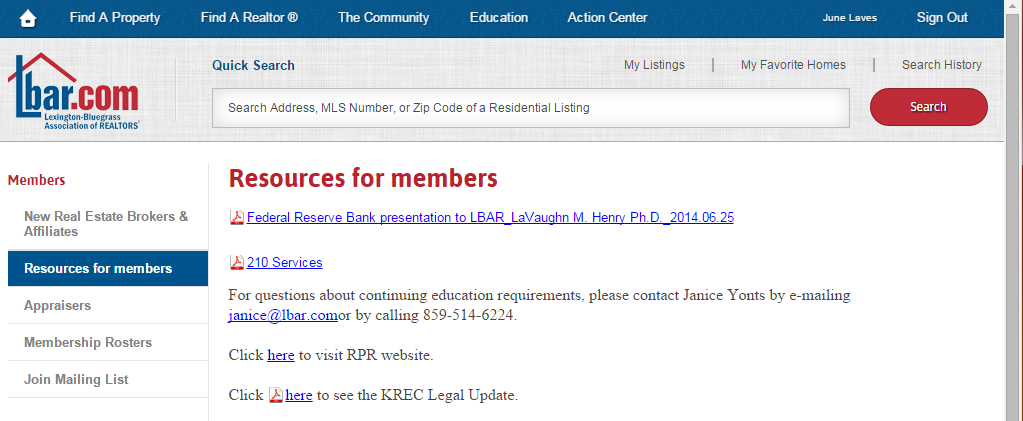This screenshot has width=1023, height=421.
Task: Sign Out of the account
Action: pos(942,18)
